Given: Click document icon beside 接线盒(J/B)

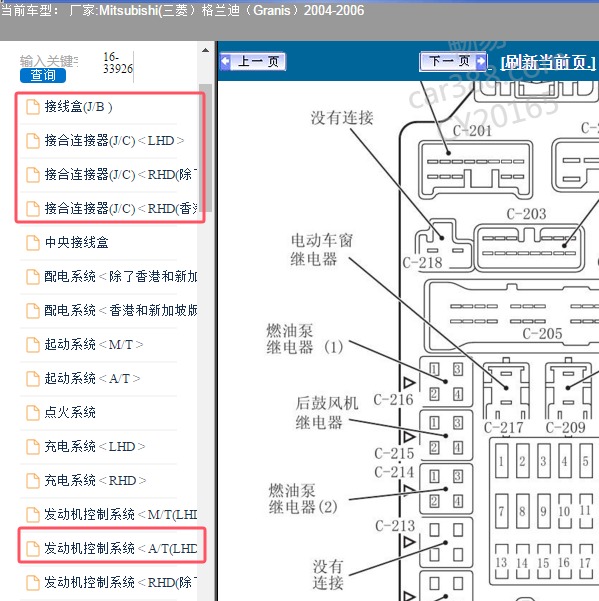Looking at the screenshot, I should tap(33, 107).
